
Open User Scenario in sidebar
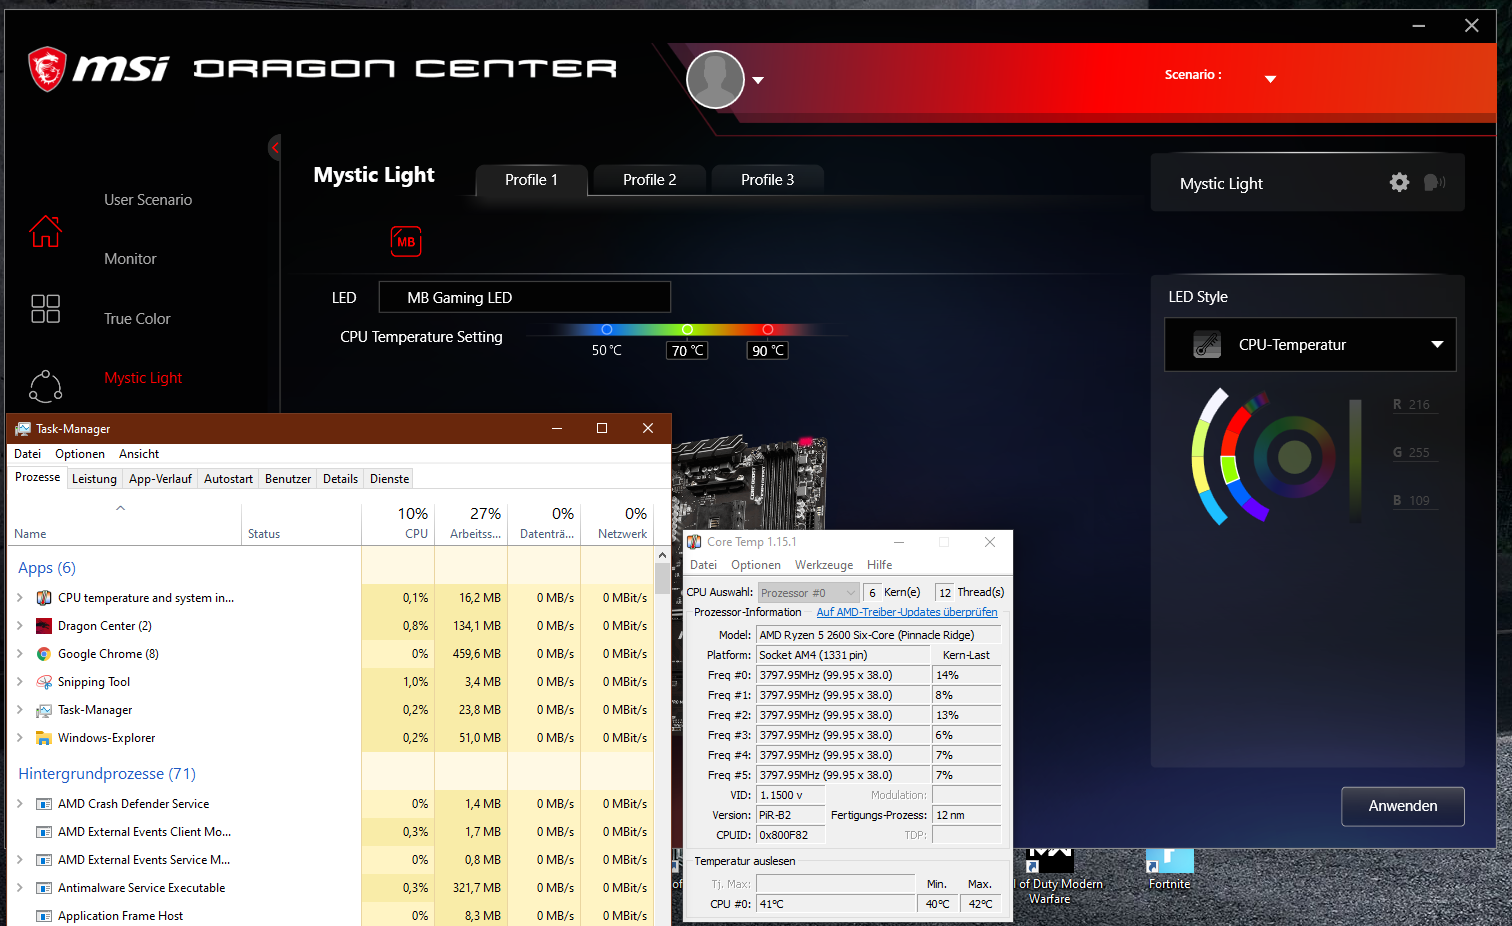pyautogui.click(x=148, y=200)
